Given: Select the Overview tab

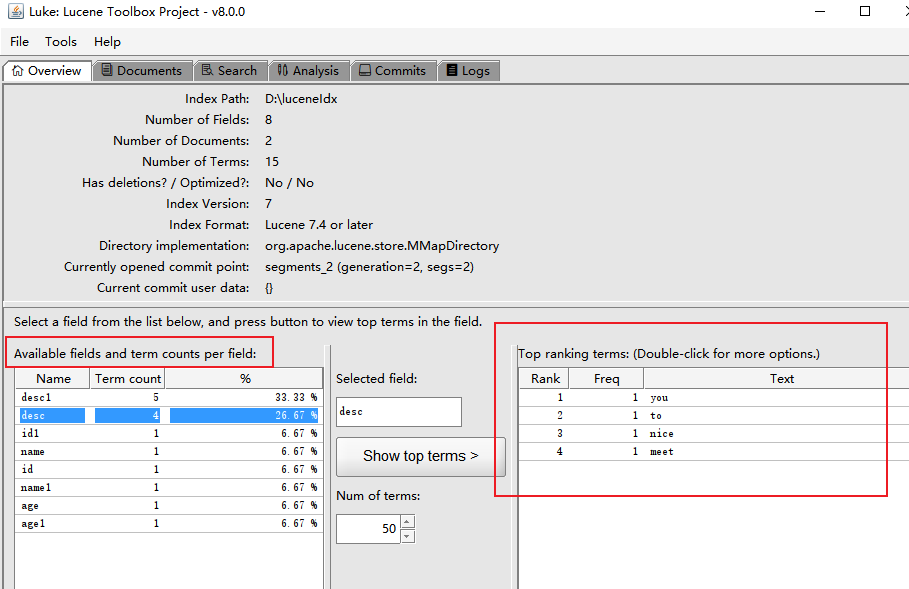Looking at the screenshot, I should coord(47,71).
